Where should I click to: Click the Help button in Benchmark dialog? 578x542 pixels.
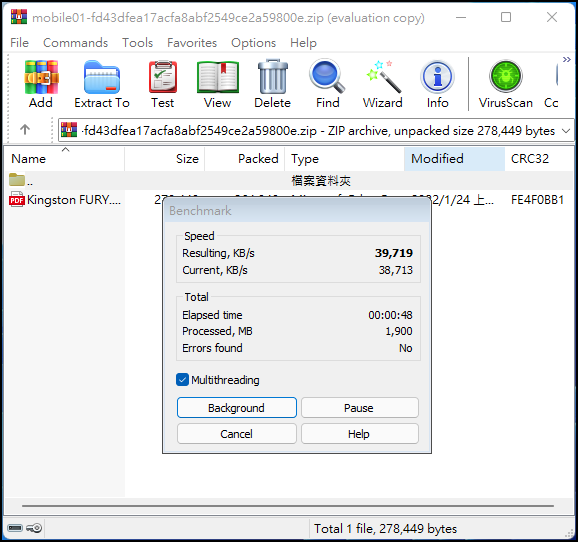tap(360, 434)
